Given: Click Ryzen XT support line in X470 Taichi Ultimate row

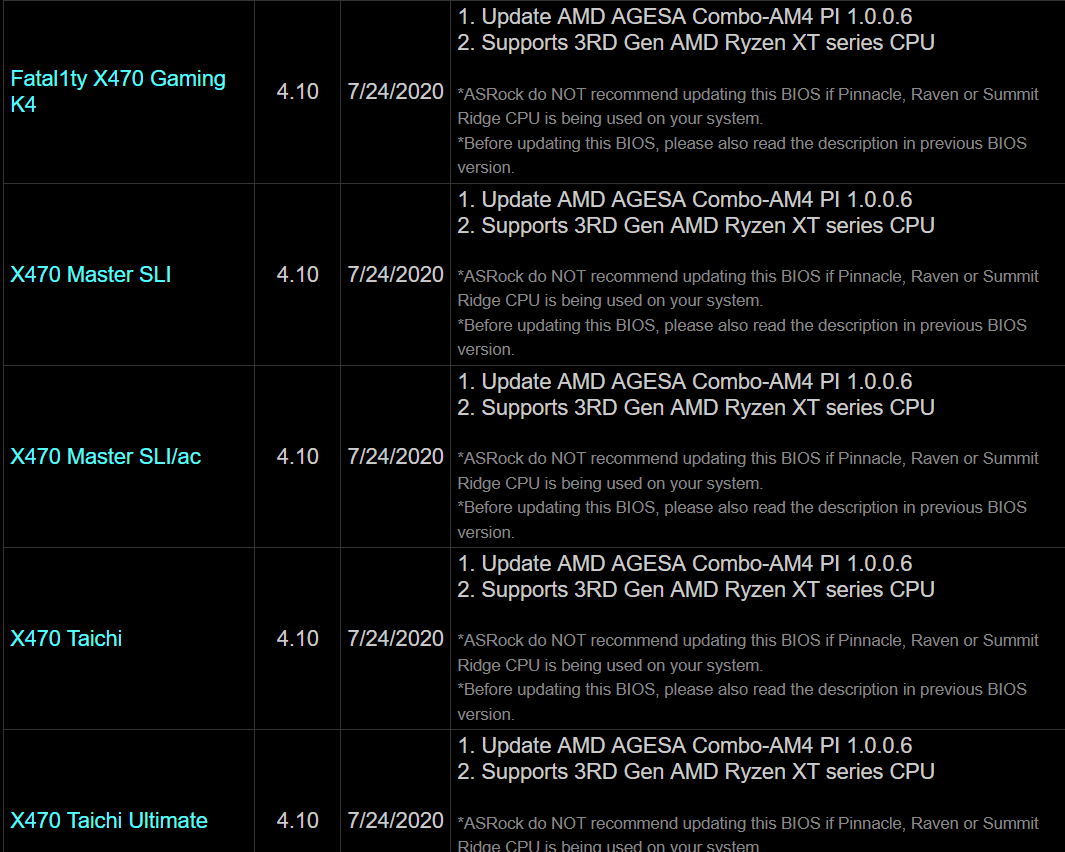Looking at the screenshot, I should point(696,772).
